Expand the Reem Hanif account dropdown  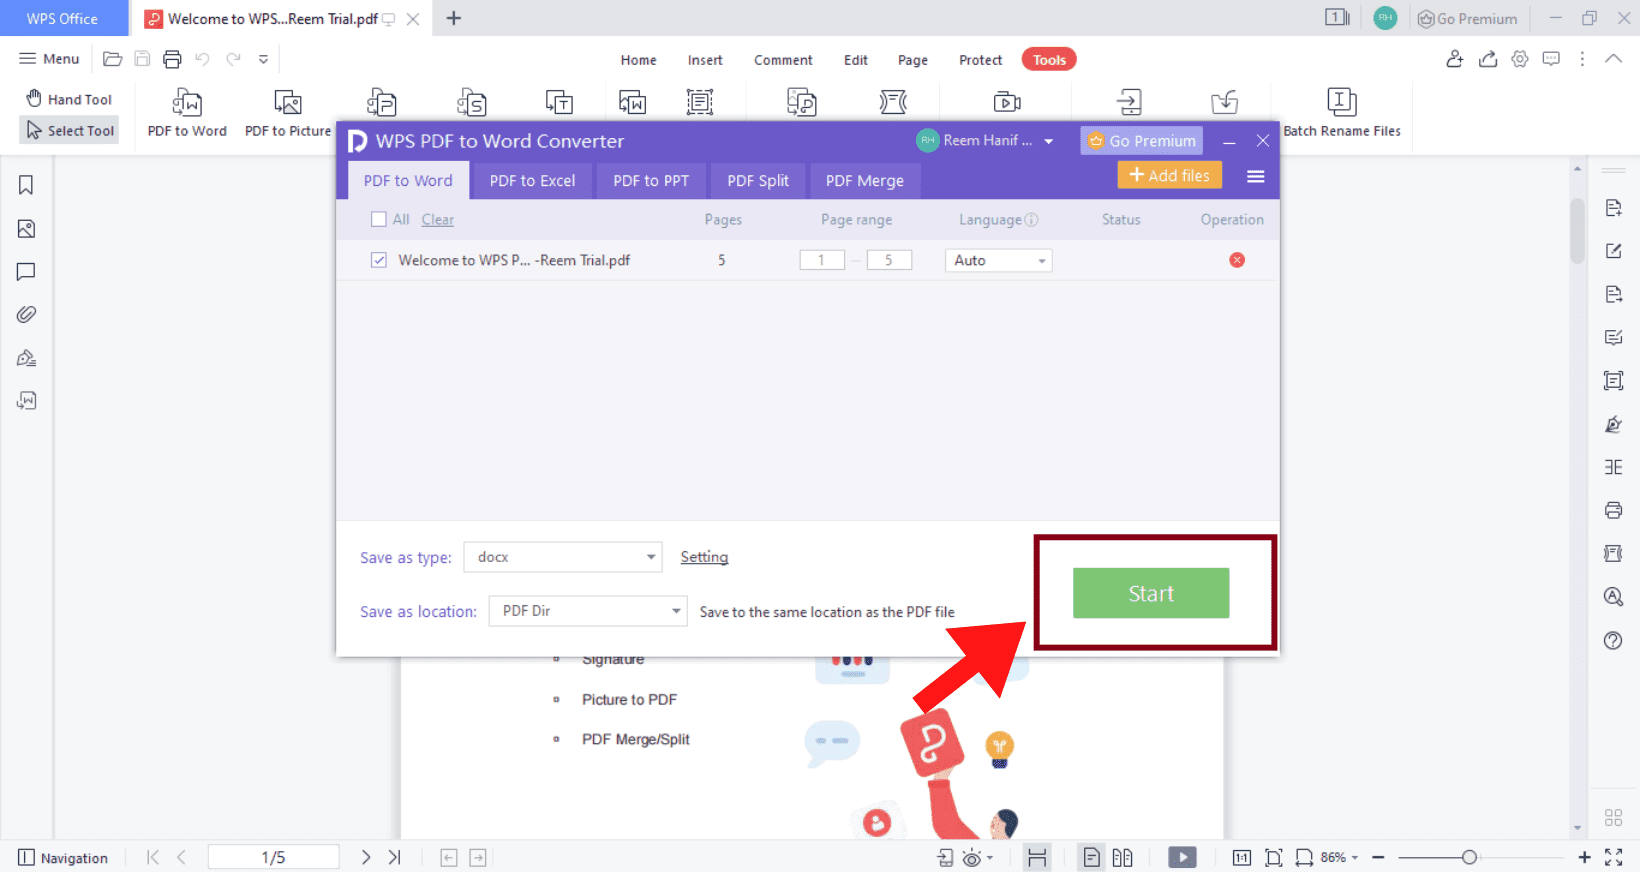click(x=1049, y=142)
